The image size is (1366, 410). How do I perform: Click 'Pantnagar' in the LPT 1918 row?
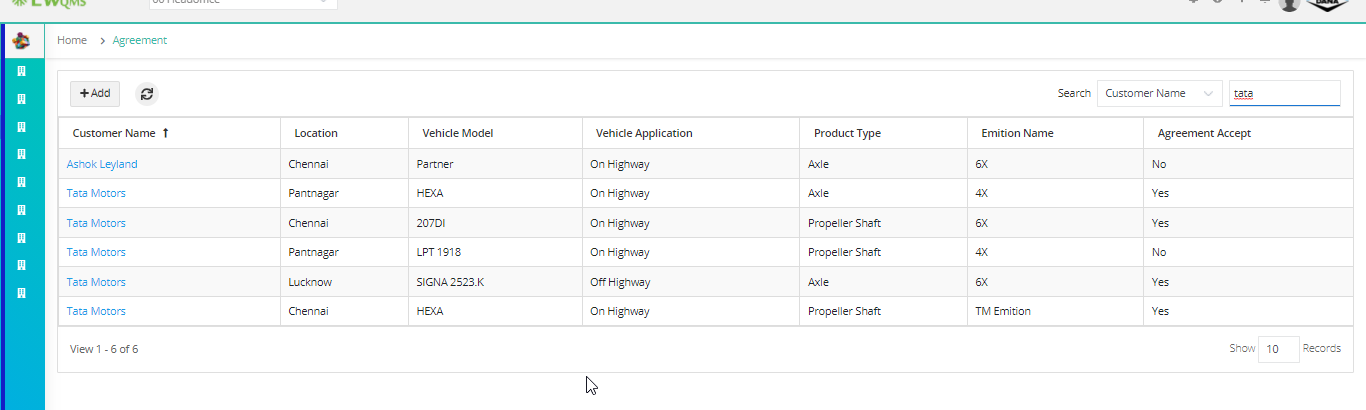(x=313, y=252)
